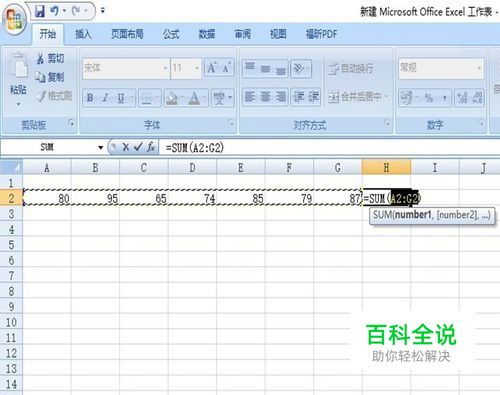Apply comma style format
Screen dimensions: 500x395
[x=444, y=98]
